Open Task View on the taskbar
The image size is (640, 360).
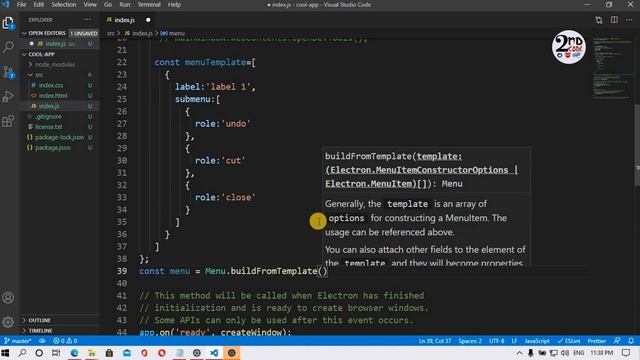click(56, 353)
